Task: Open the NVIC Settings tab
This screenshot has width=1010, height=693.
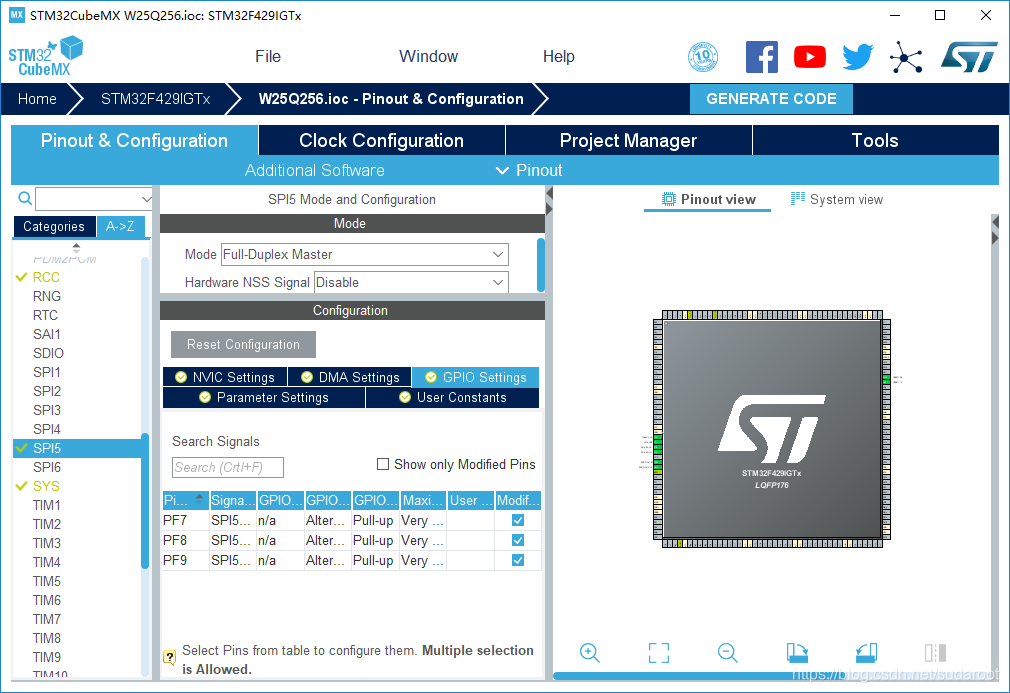Action: (225, 377)
